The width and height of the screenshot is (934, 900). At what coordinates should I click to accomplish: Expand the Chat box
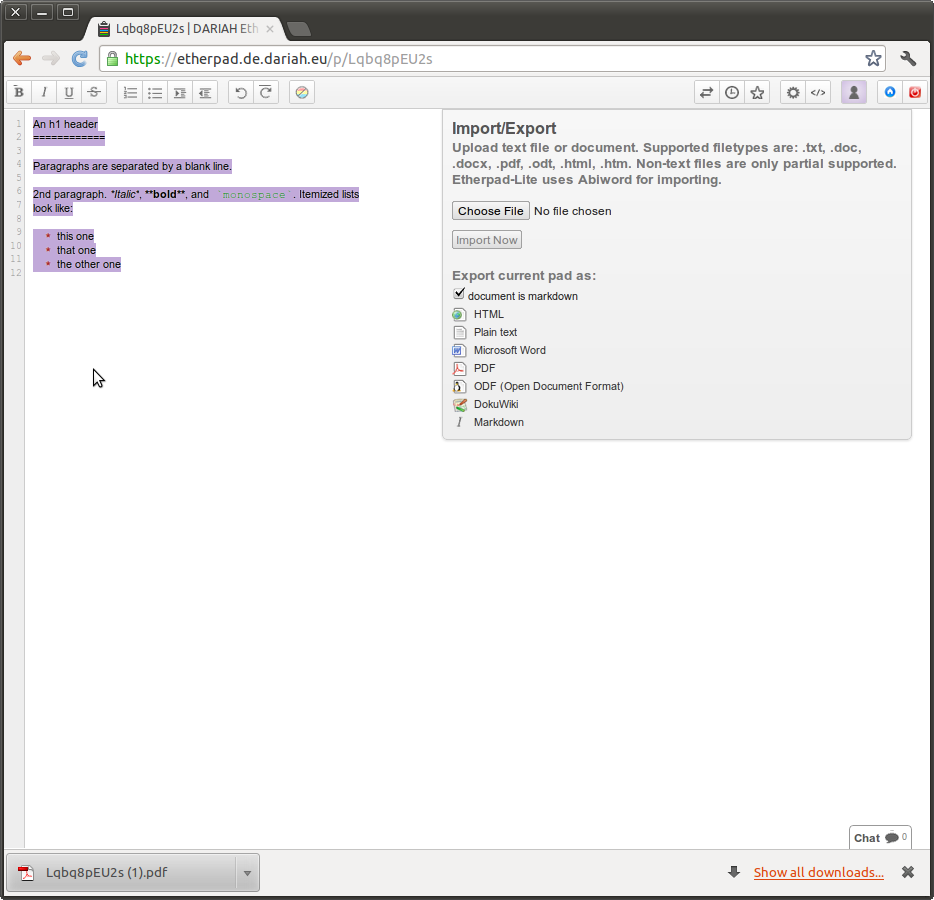[x=879, y=838]
